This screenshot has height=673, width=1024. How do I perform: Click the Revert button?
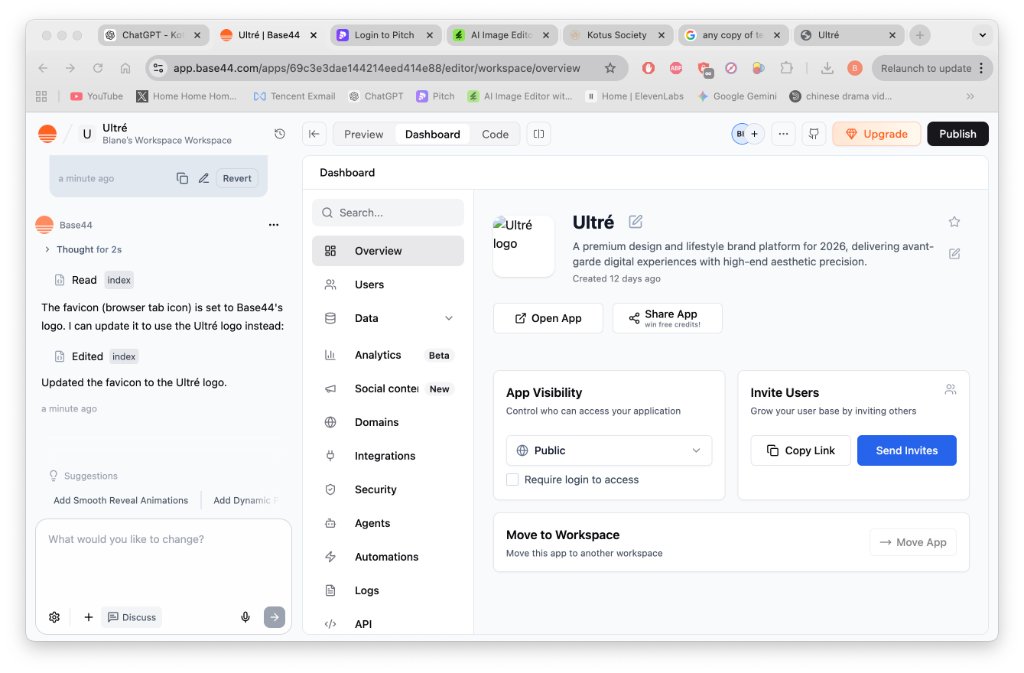pos(237,178)
